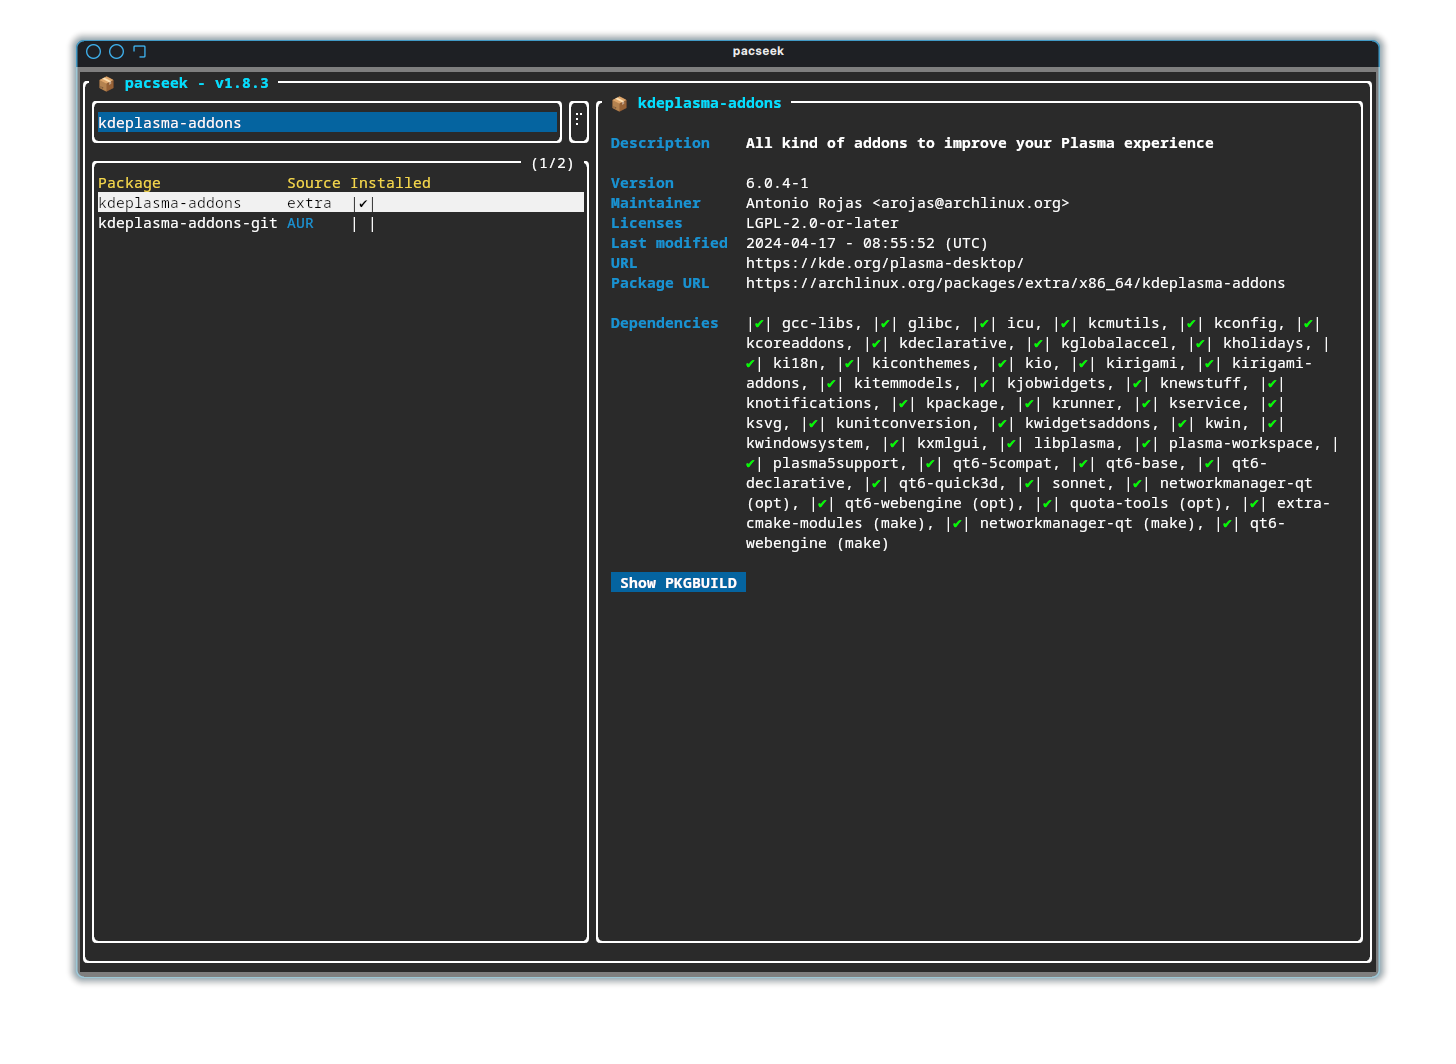
Task: Click the package description text
Action: 979,143
